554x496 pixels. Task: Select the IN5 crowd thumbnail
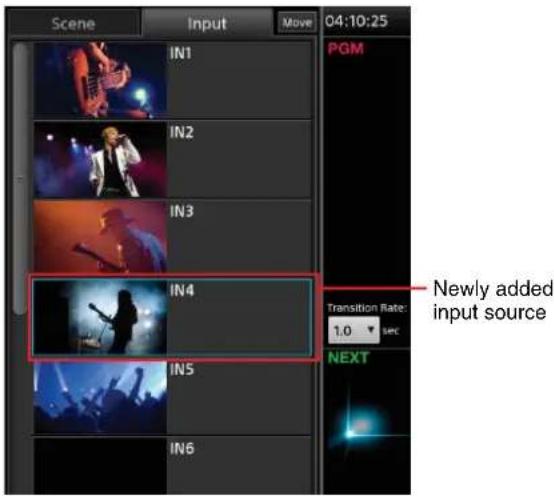coord(100,397)
